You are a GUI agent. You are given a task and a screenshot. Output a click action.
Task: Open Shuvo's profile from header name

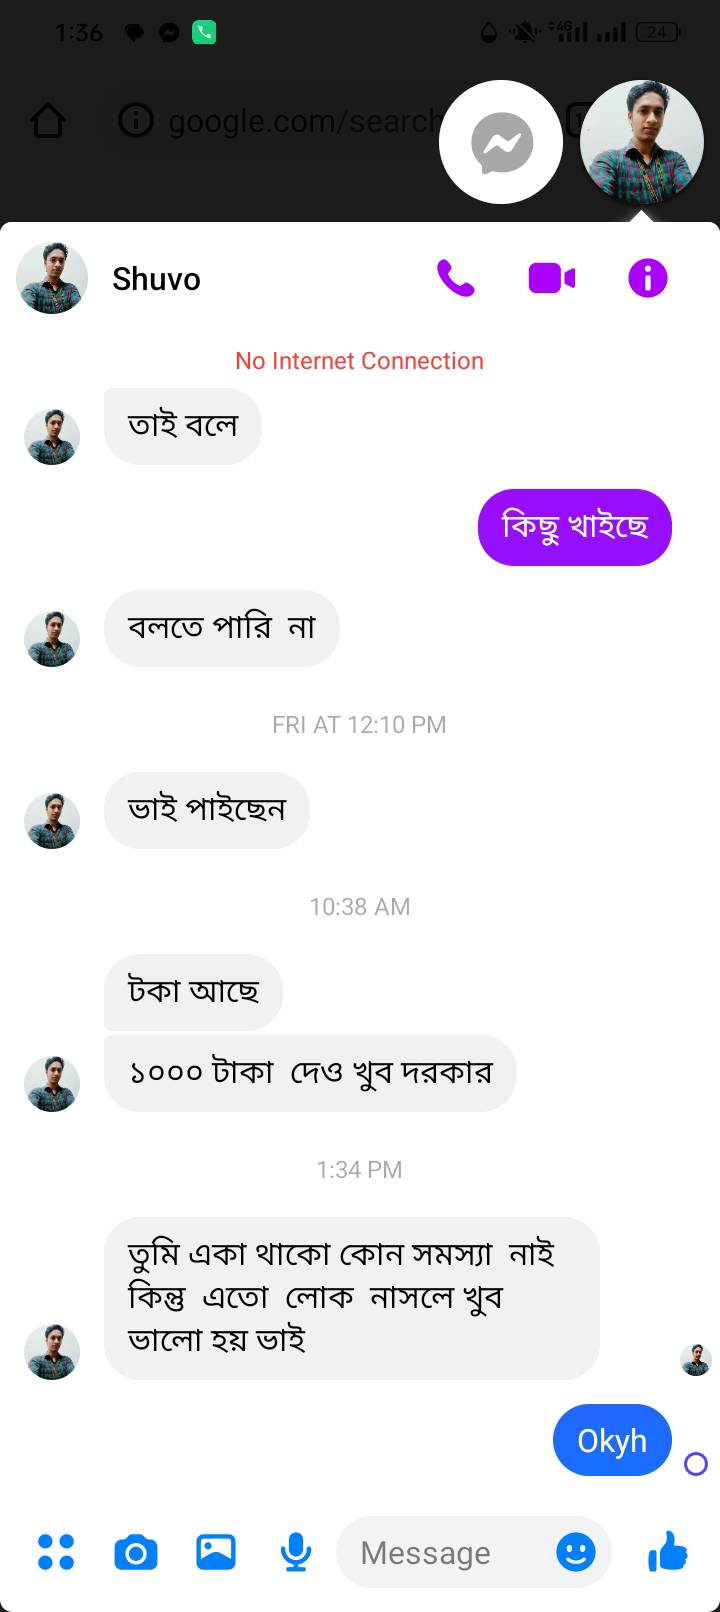click(156, 278)
